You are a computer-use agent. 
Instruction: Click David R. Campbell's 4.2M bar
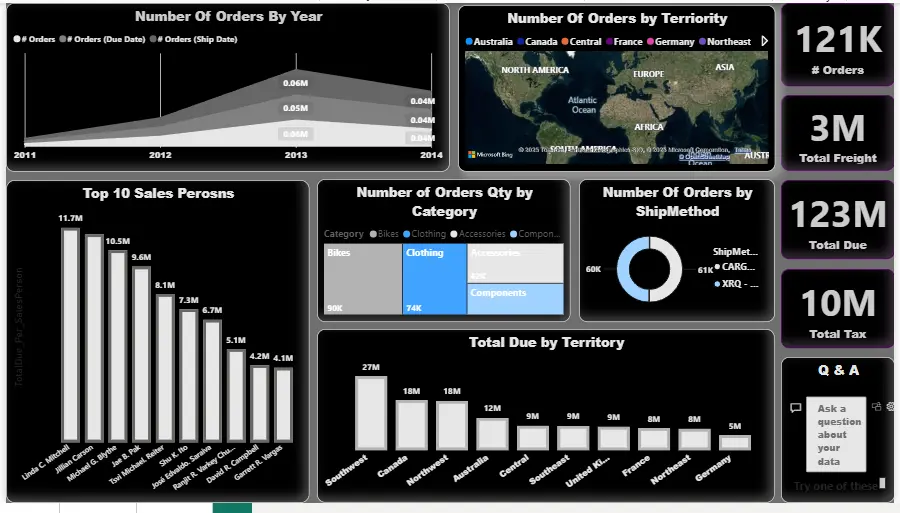259,404
